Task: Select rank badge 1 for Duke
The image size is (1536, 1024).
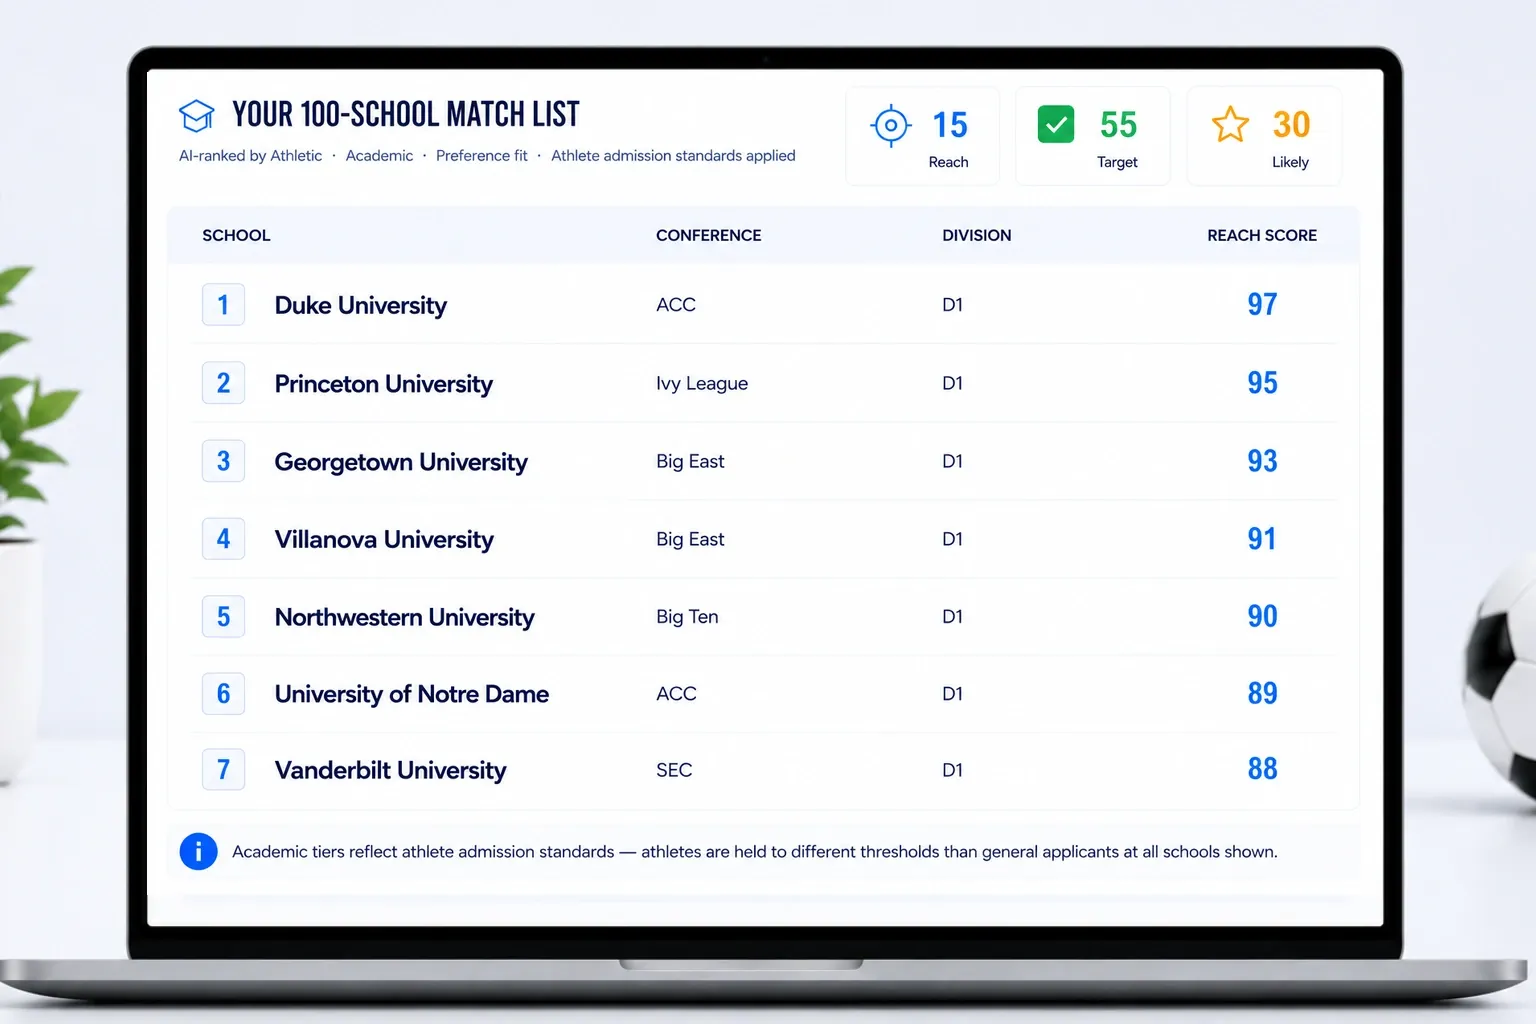Action: coord(223,305)
